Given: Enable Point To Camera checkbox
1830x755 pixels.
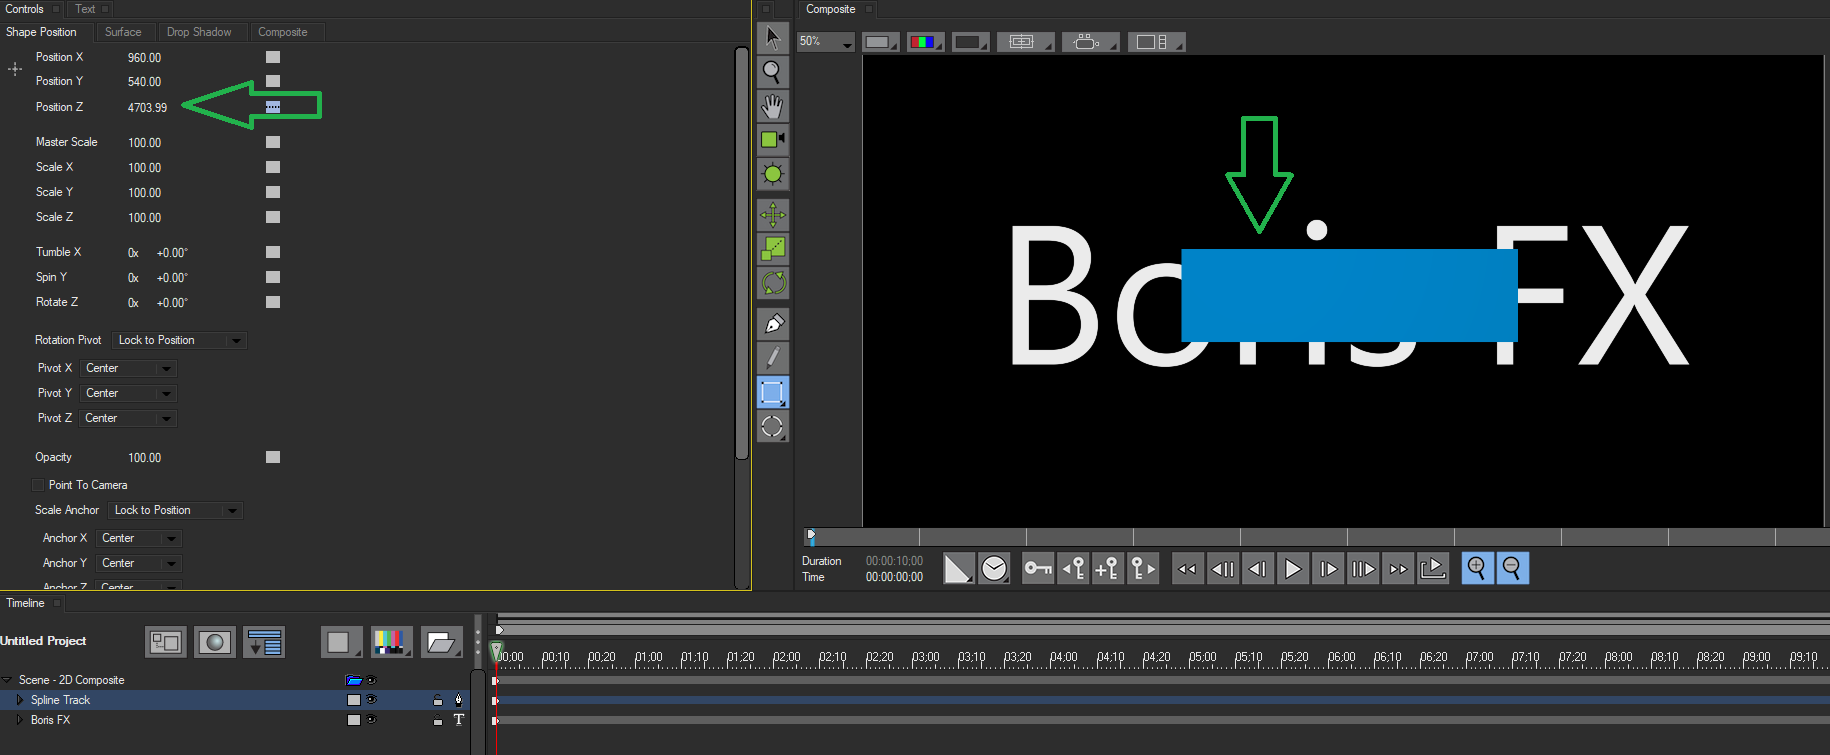Looking at the screenshot, I should pyautogui.click(x=38, y=485).
